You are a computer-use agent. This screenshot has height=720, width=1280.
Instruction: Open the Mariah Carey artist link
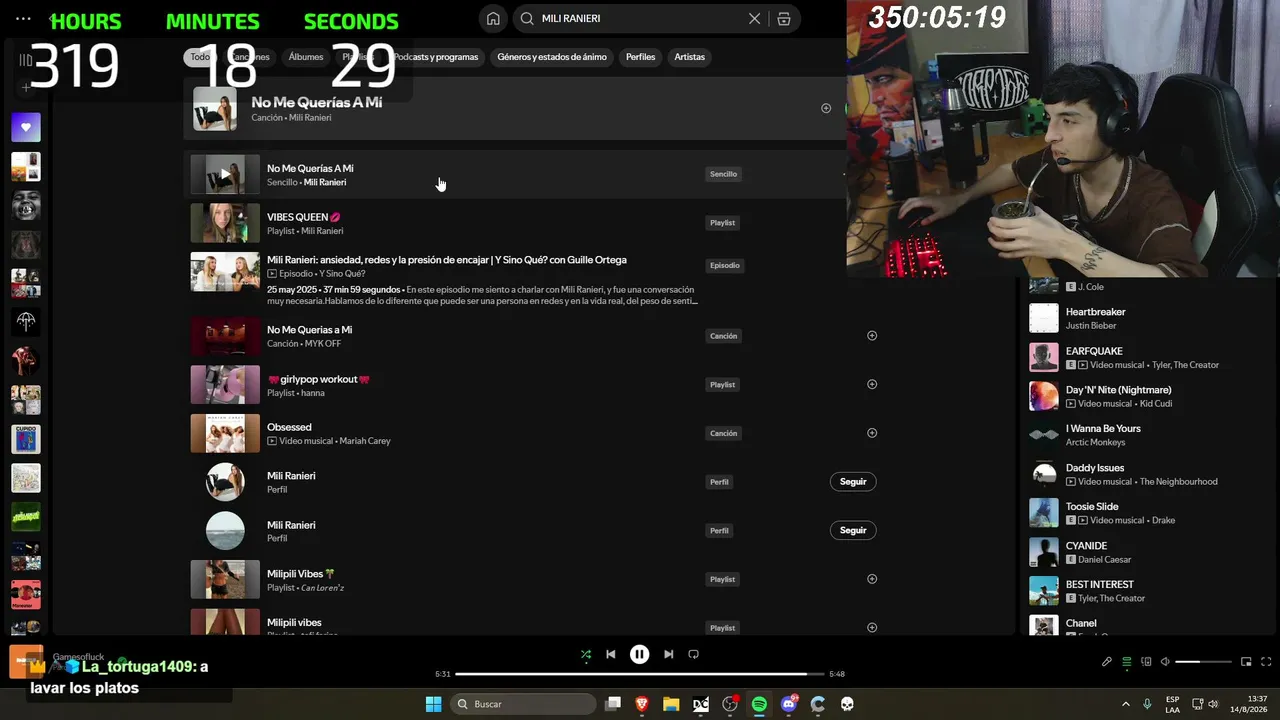(x=365, y=441)
